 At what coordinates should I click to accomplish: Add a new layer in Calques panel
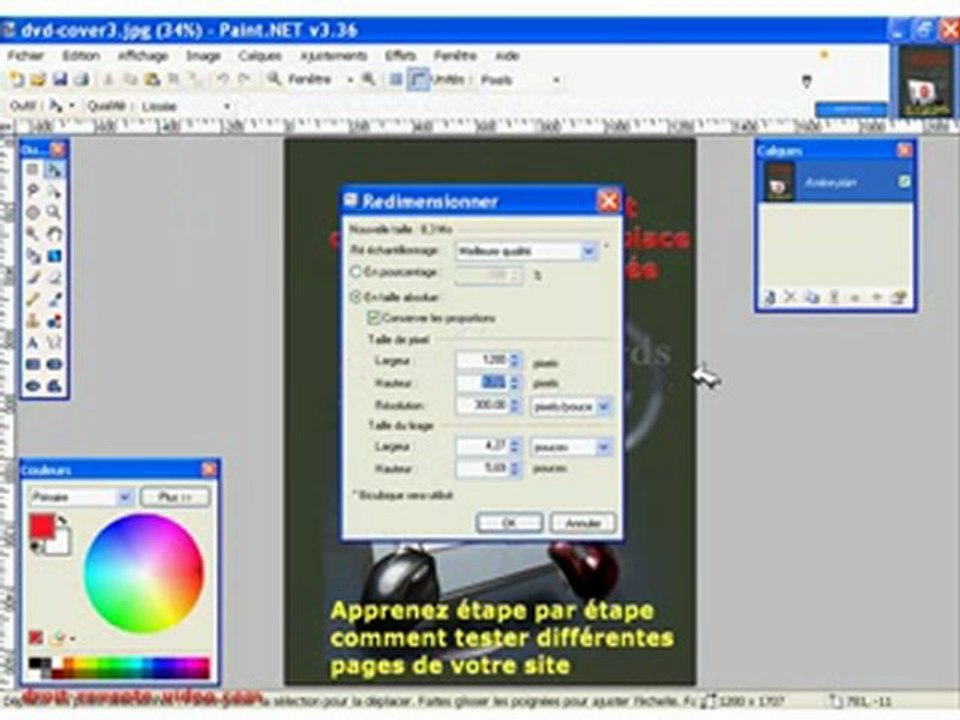[x=770, y=298]
